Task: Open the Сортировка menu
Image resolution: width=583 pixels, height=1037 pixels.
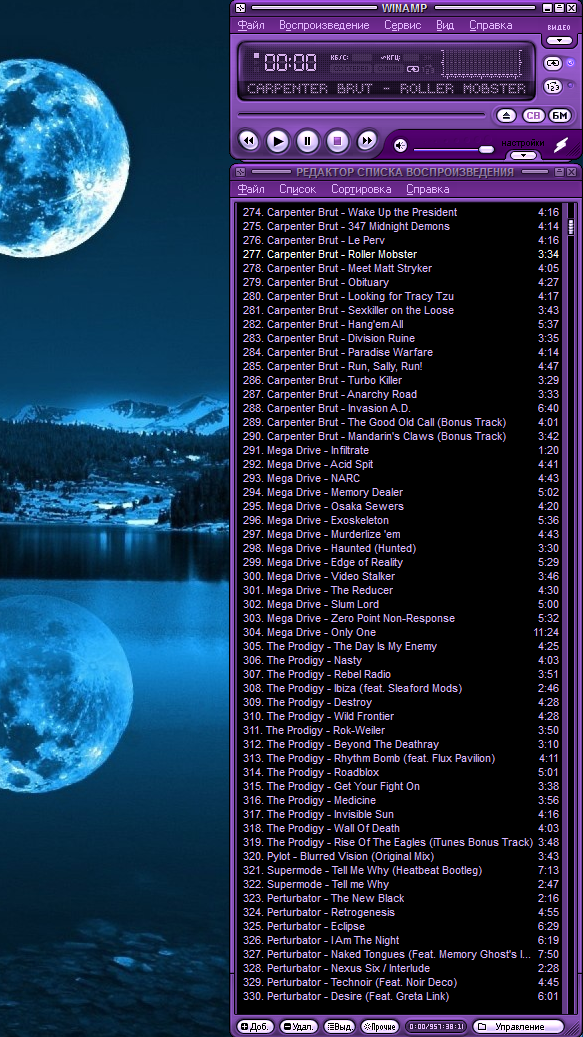Action: [x=361, y=189]
